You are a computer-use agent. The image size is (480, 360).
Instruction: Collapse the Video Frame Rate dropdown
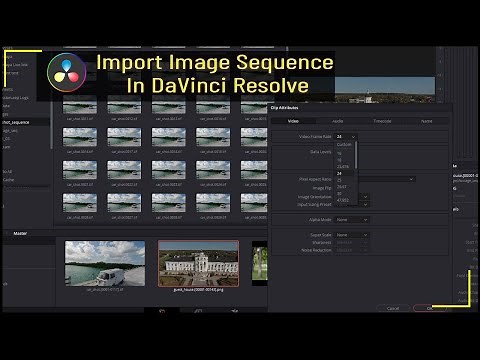click(346, 137)
